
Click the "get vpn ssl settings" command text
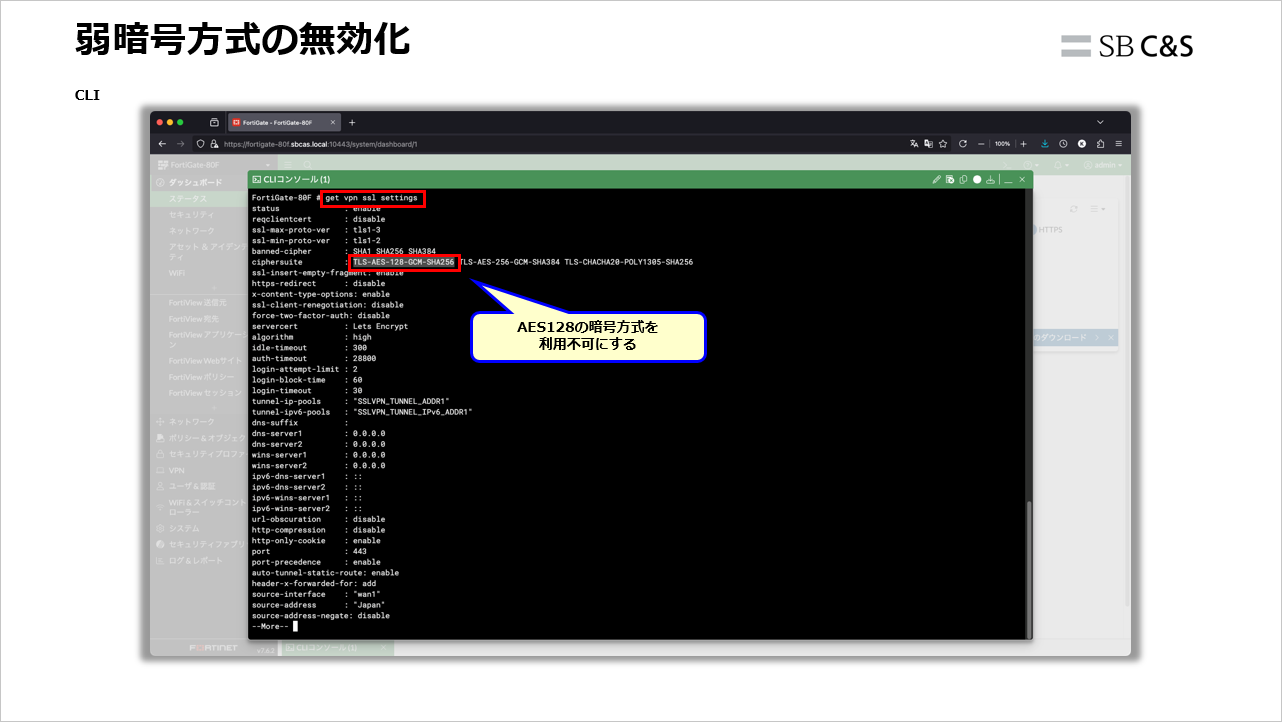(371, 198)
